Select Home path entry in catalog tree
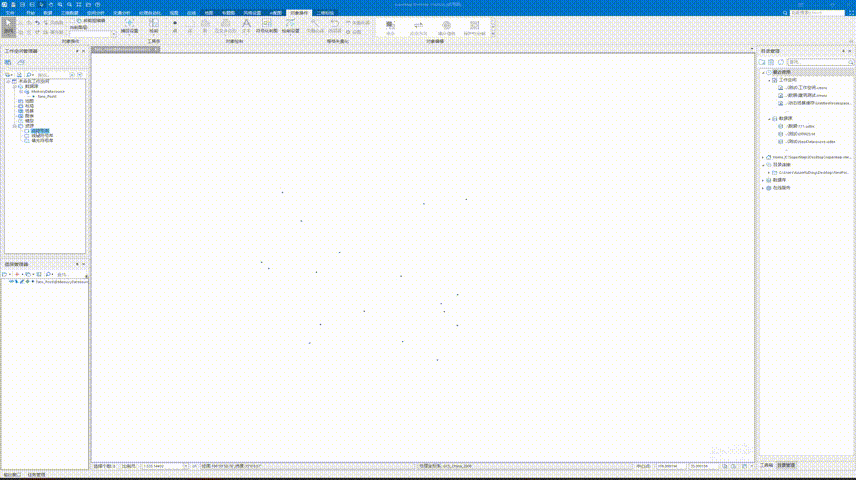The image size is (856, 480). 812,157
